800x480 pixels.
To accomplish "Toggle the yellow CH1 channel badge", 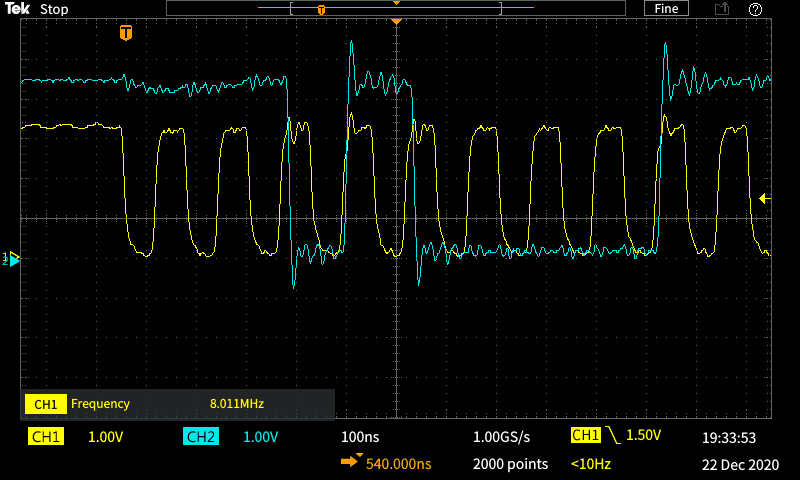I will tap(46, 437).
